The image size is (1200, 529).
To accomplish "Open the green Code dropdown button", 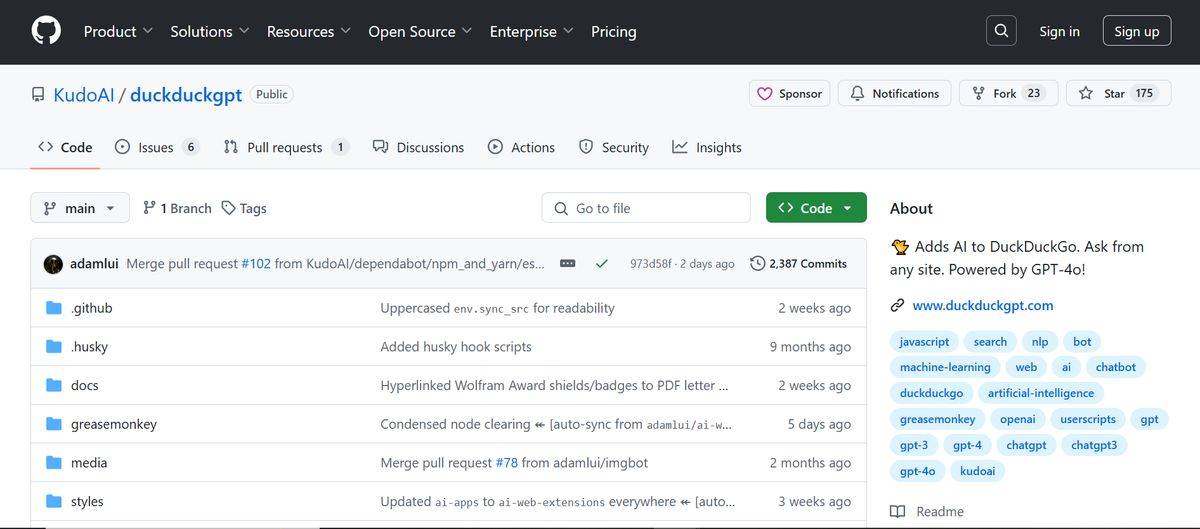I will coord(816,208).
